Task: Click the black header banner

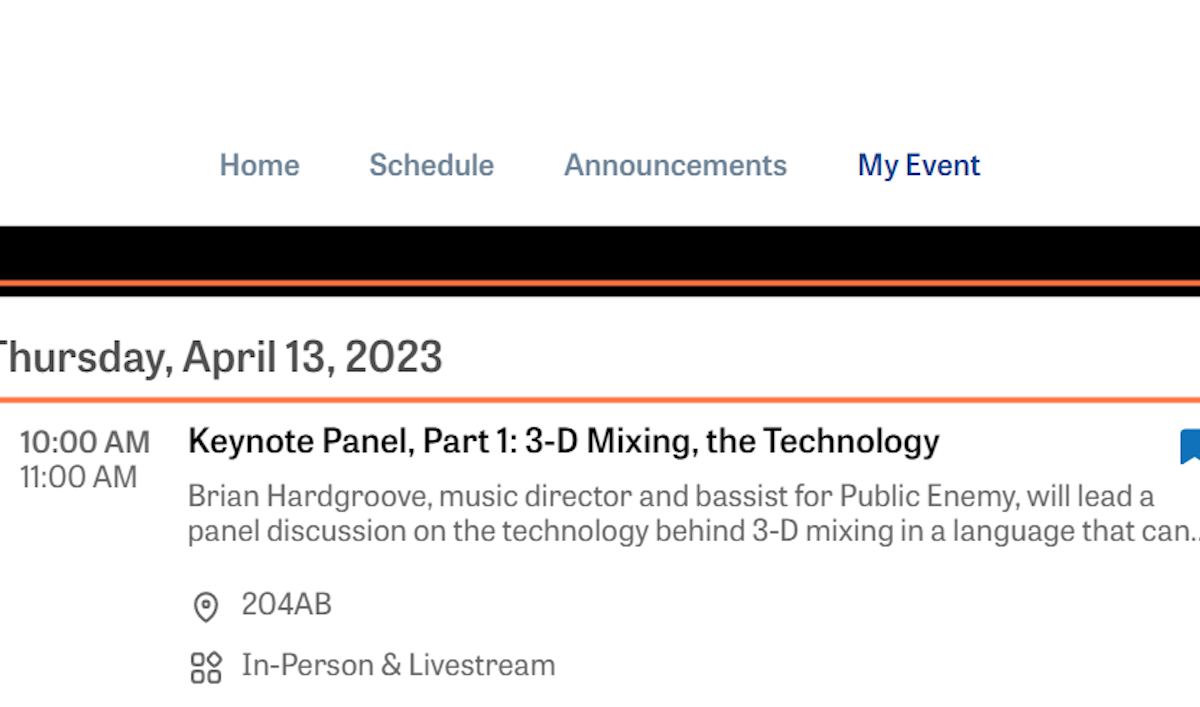Action: pos(600,253)
